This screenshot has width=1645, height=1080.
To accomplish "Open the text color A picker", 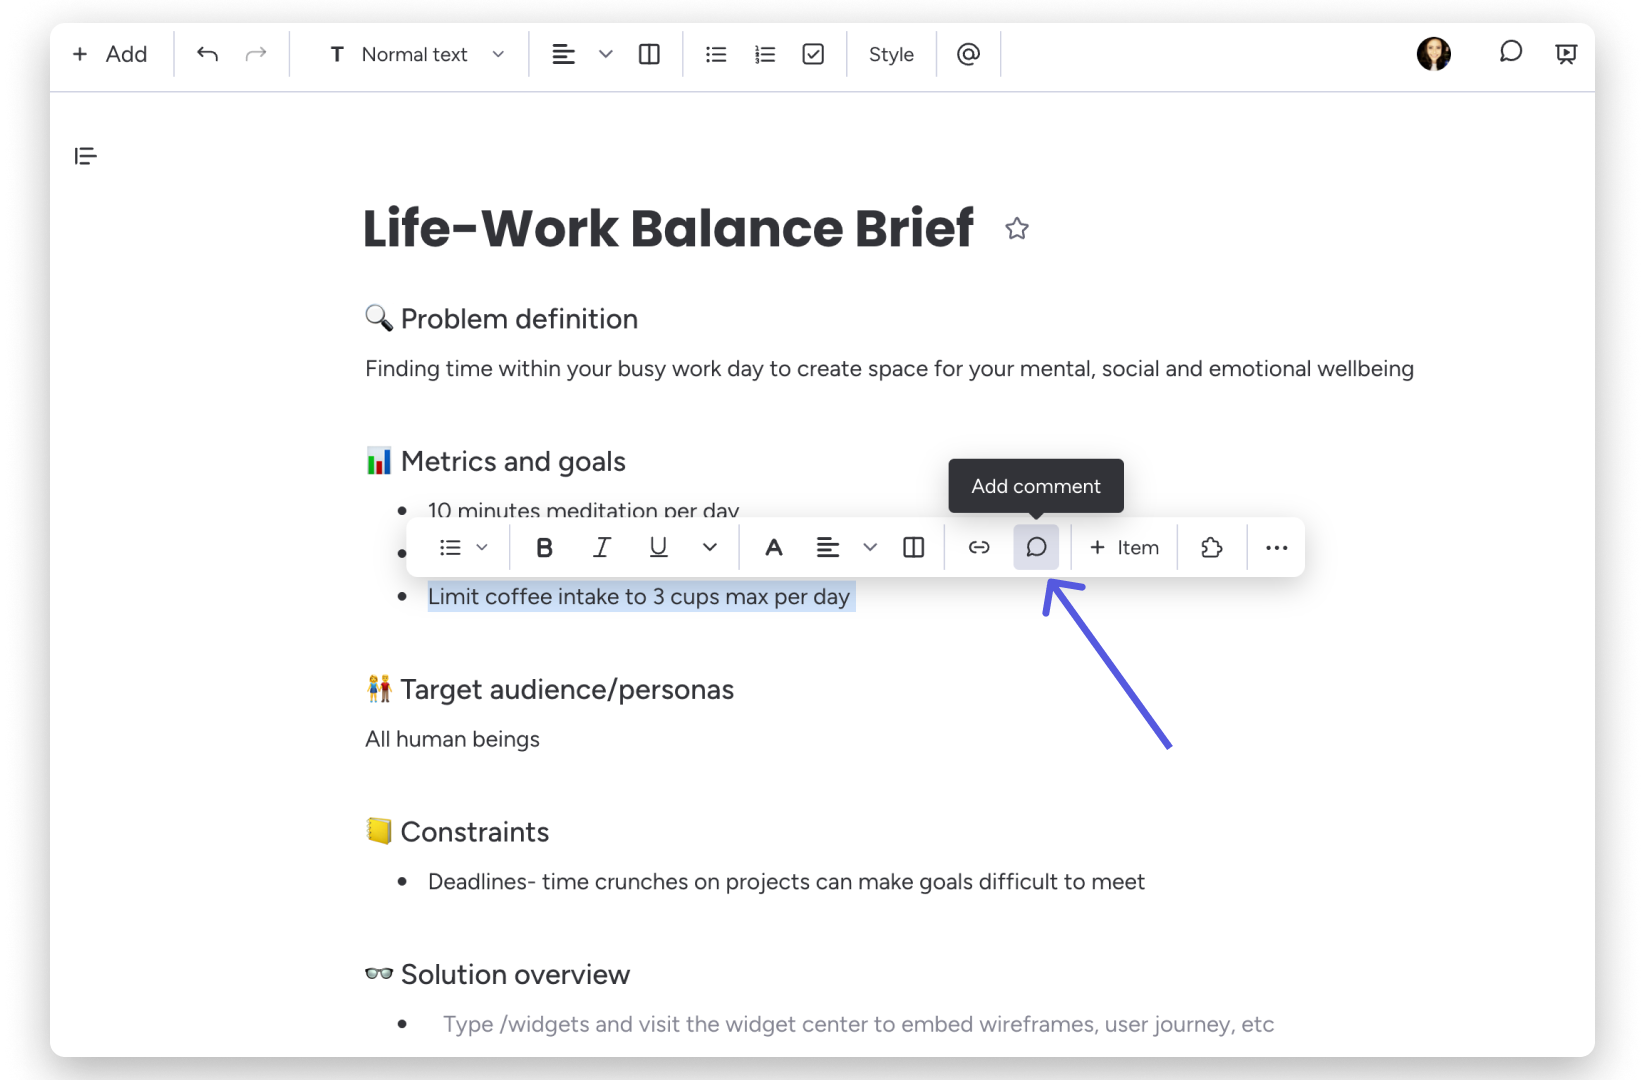I will [773, 547].
